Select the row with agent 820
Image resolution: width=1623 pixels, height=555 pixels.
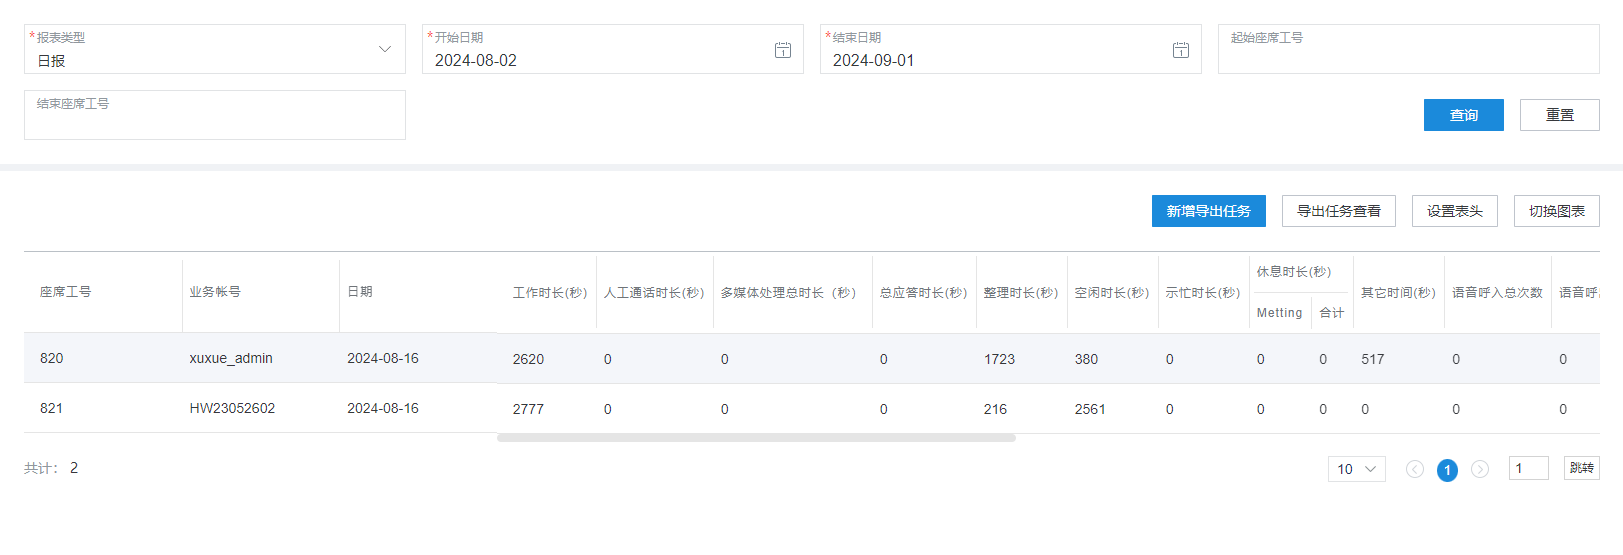812,358
